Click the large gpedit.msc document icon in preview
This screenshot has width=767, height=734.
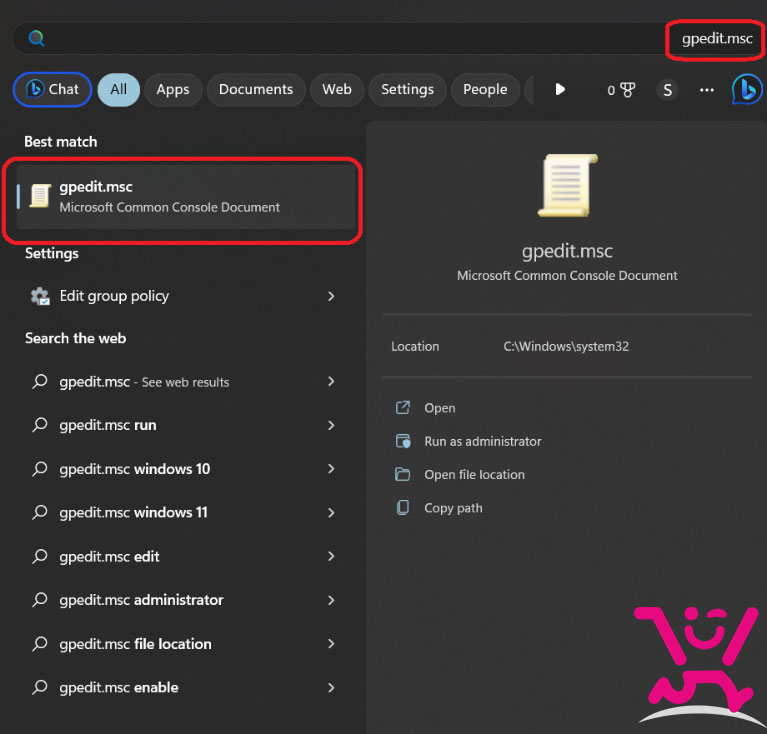click(567, 185)
